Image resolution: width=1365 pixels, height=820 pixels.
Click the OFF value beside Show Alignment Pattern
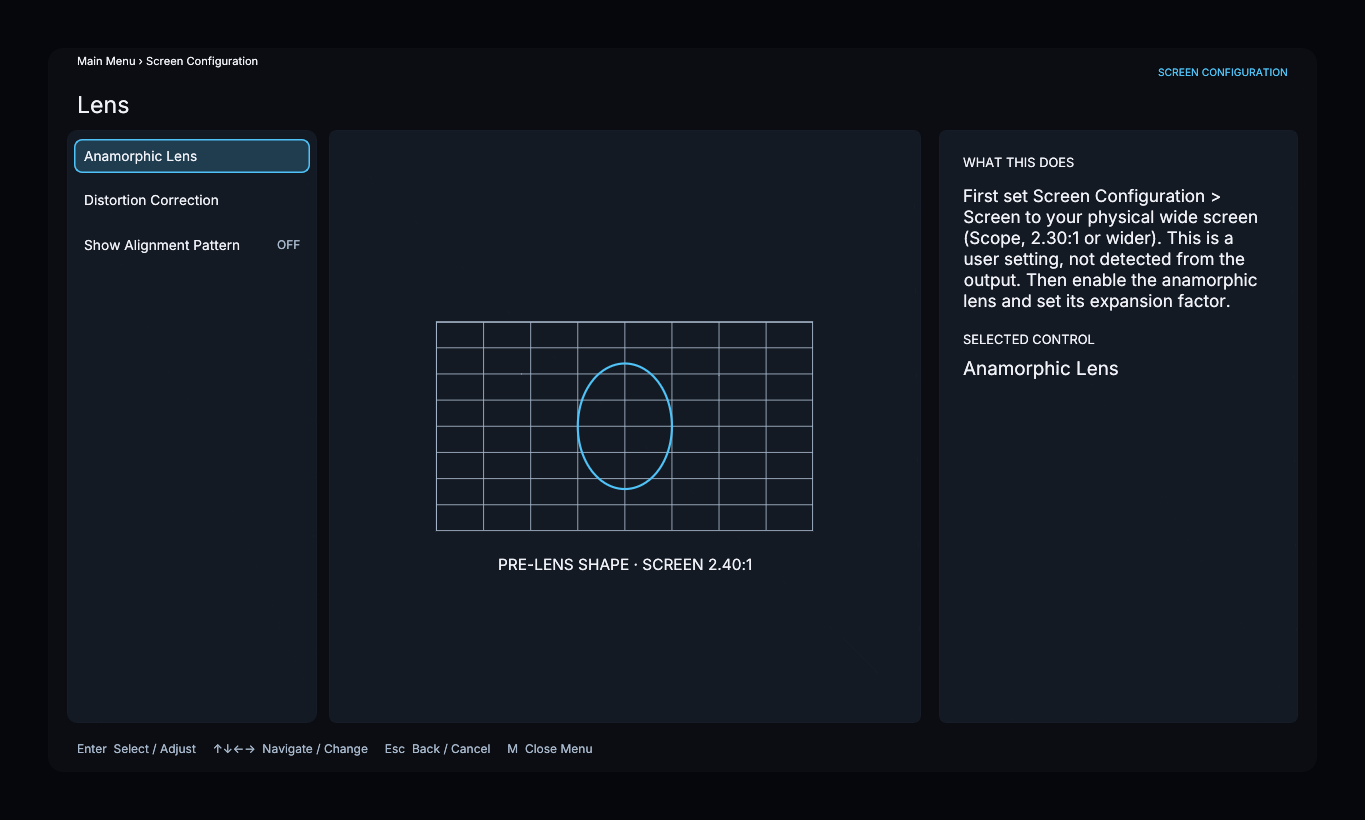(288, 245)
